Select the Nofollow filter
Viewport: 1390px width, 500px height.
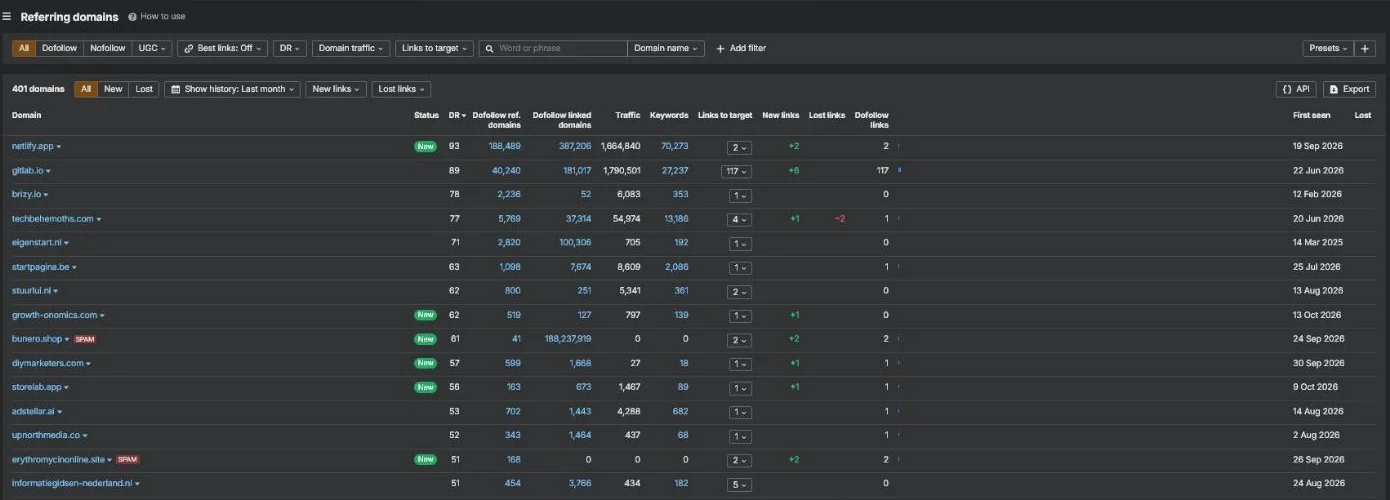pyautogui.click(x=107, y=48)
